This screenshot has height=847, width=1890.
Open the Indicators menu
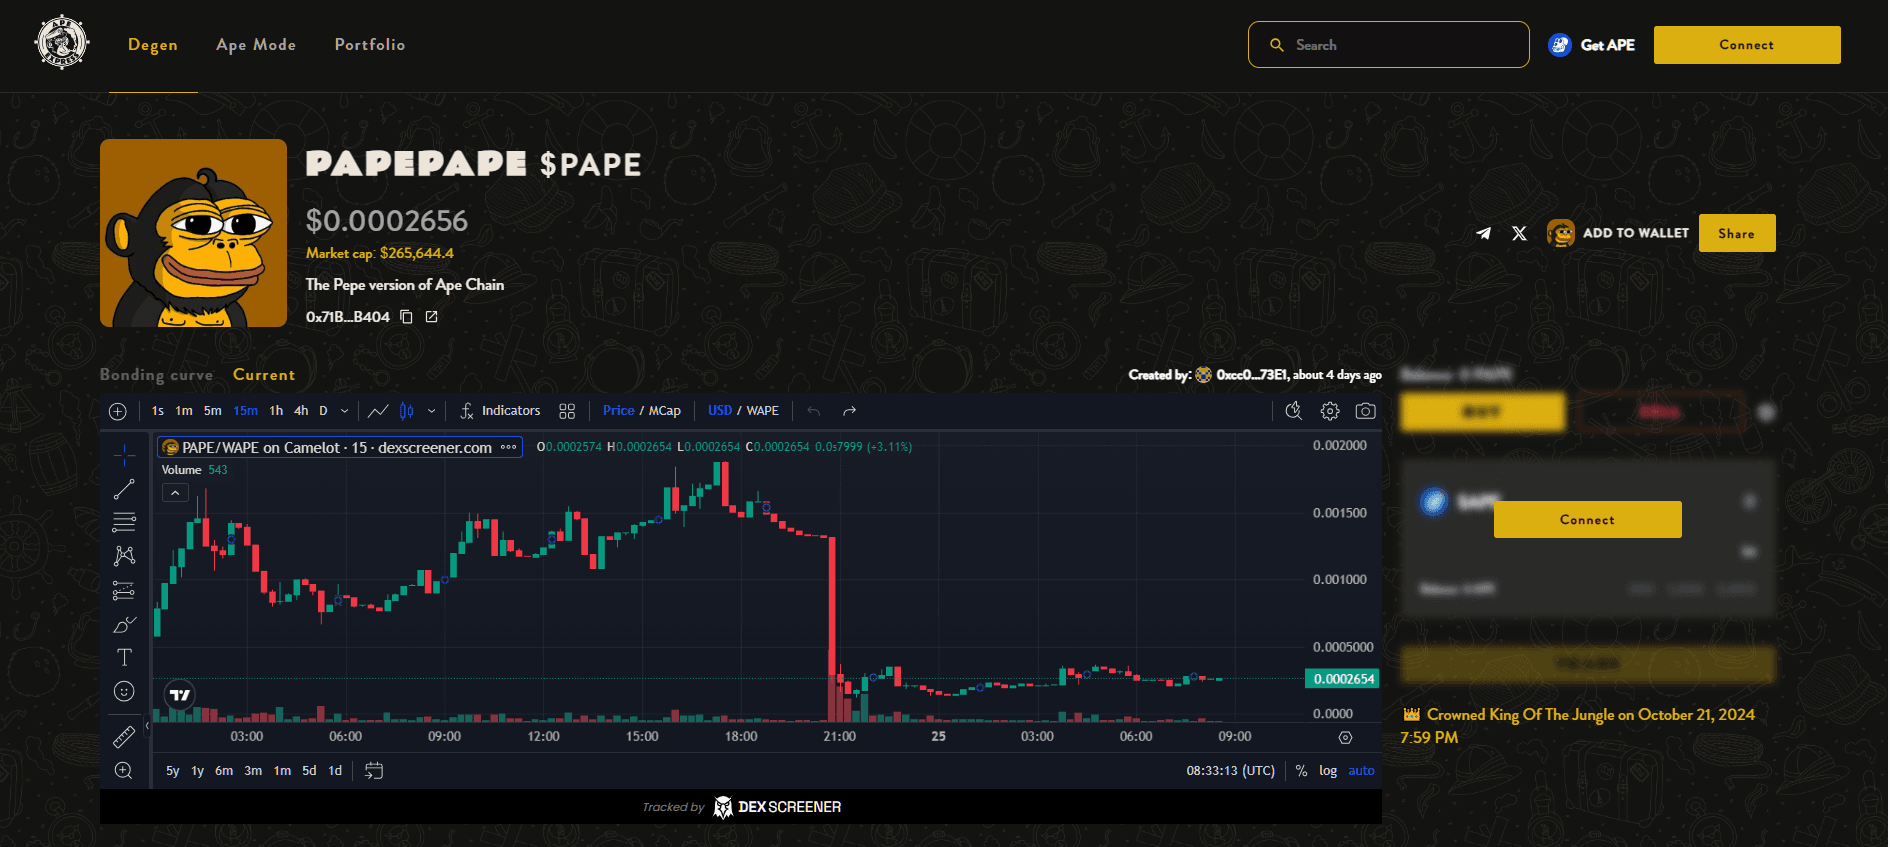pos(500,411)
